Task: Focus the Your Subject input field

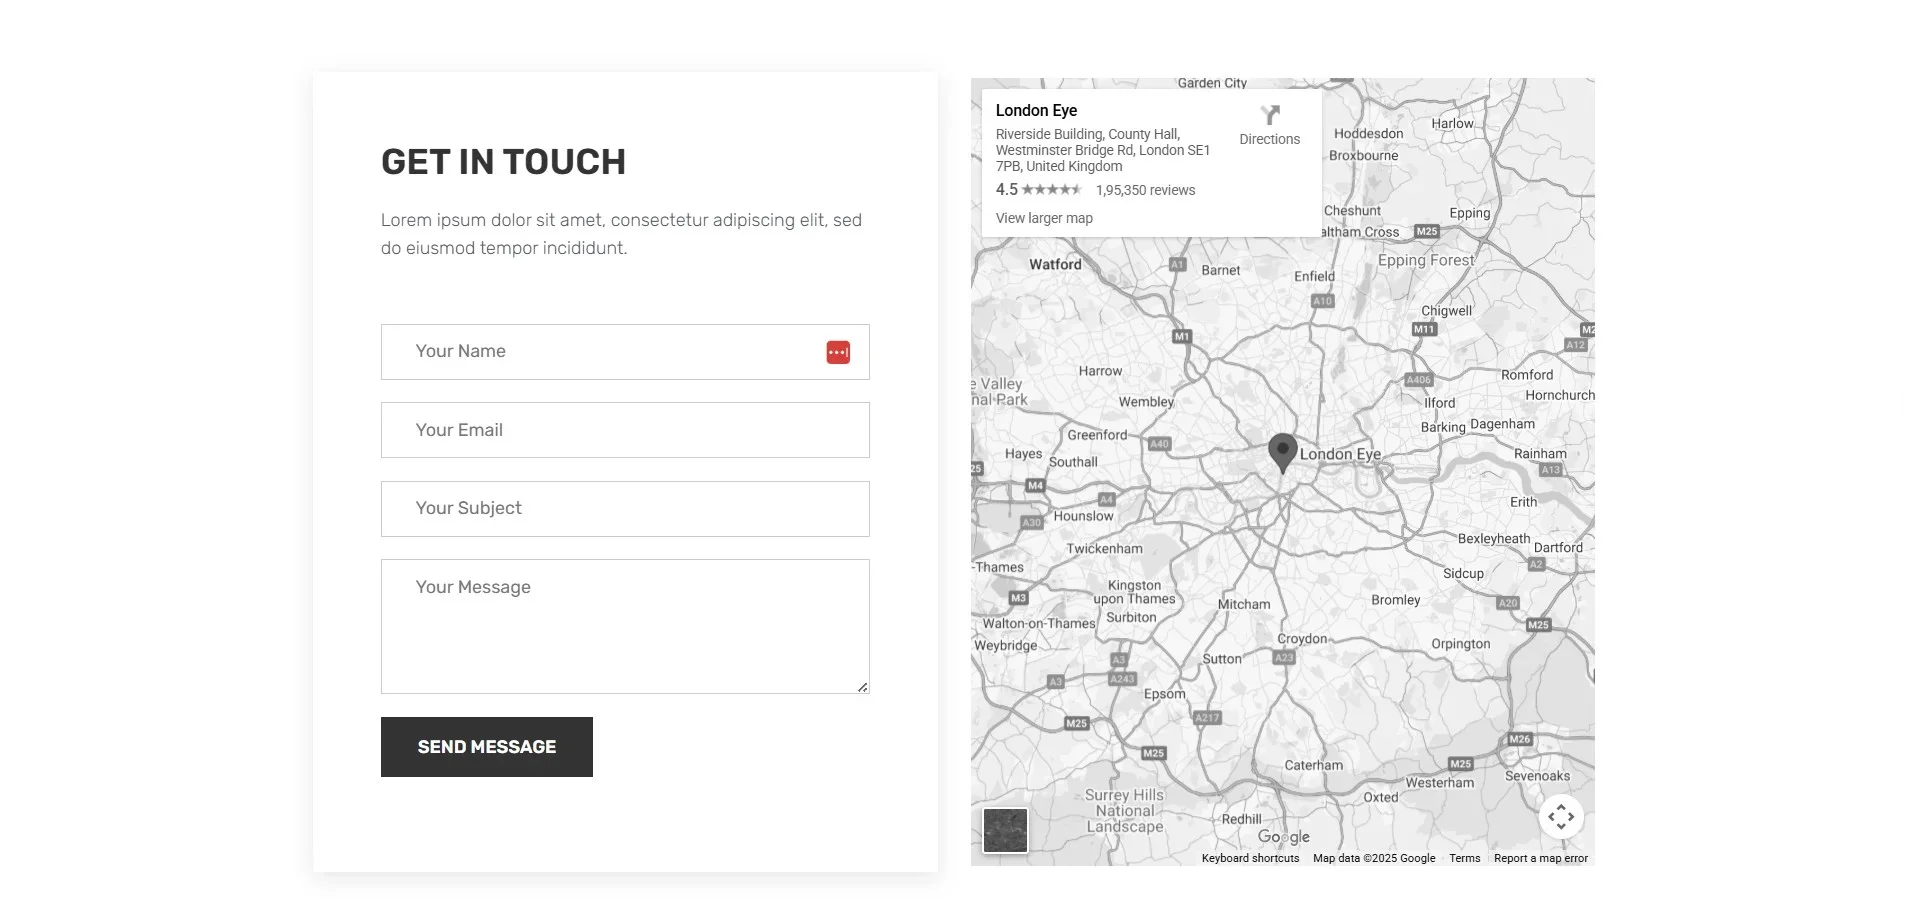Action: 625,509
